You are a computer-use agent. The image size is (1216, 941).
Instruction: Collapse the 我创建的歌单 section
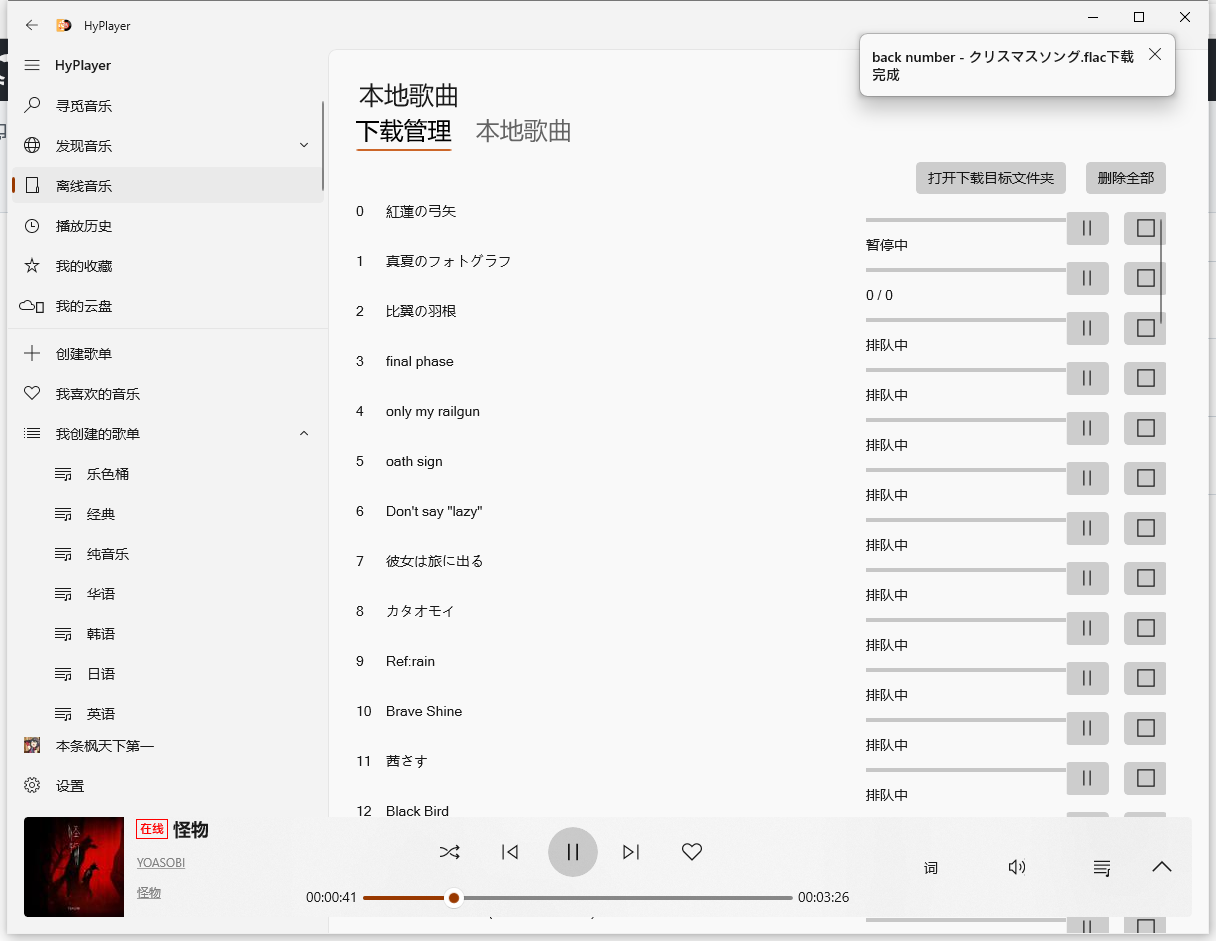tap(304, 433)
